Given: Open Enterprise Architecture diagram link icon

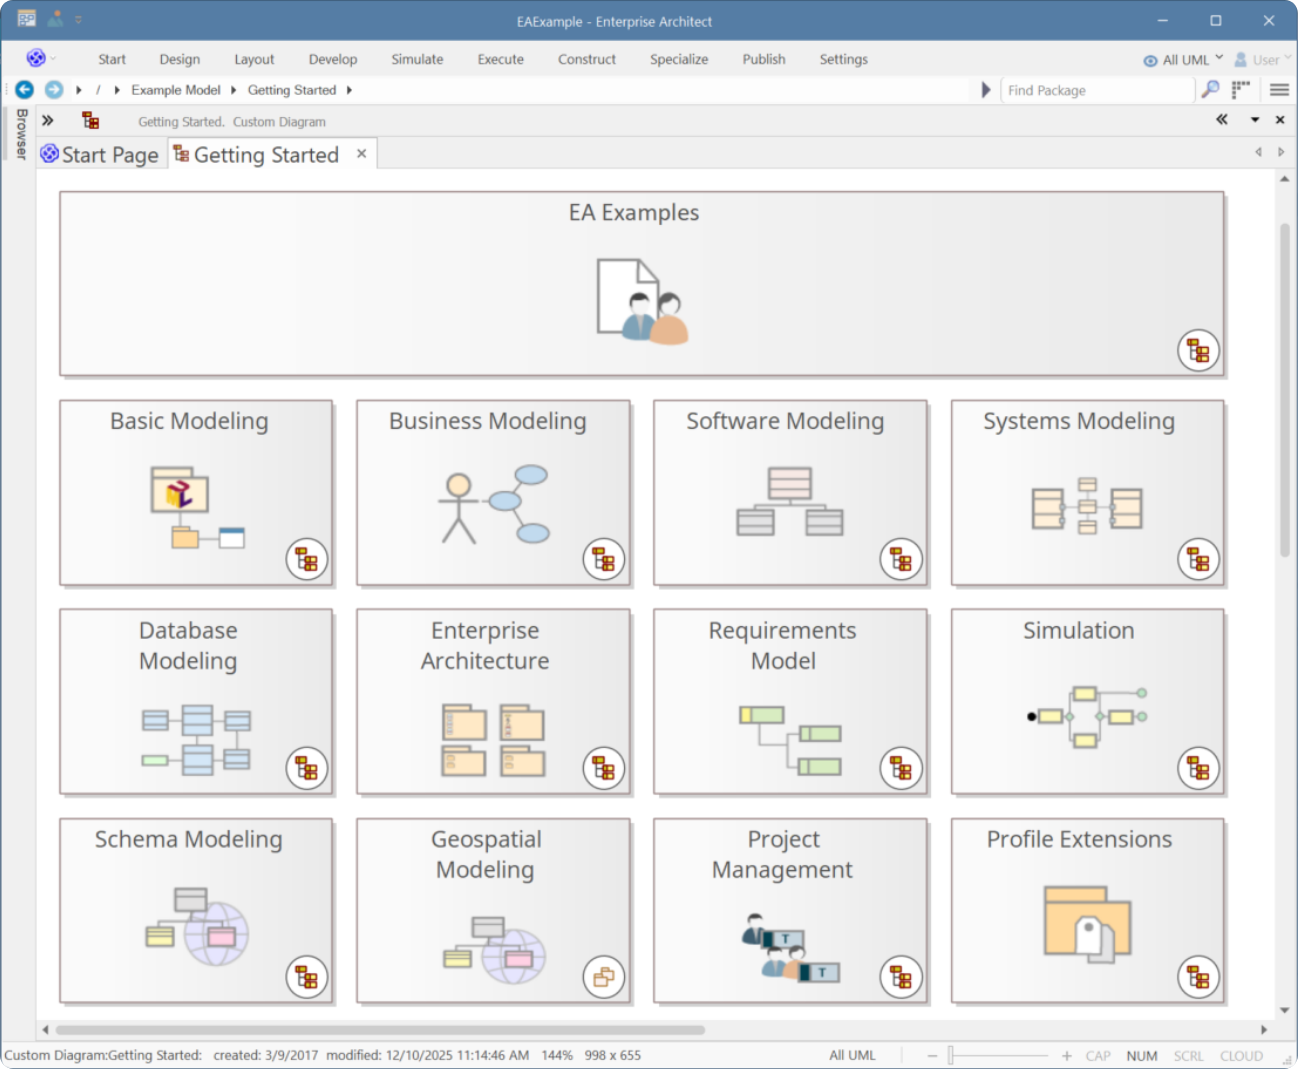Looking at the screenshot, I should [604, 769].
